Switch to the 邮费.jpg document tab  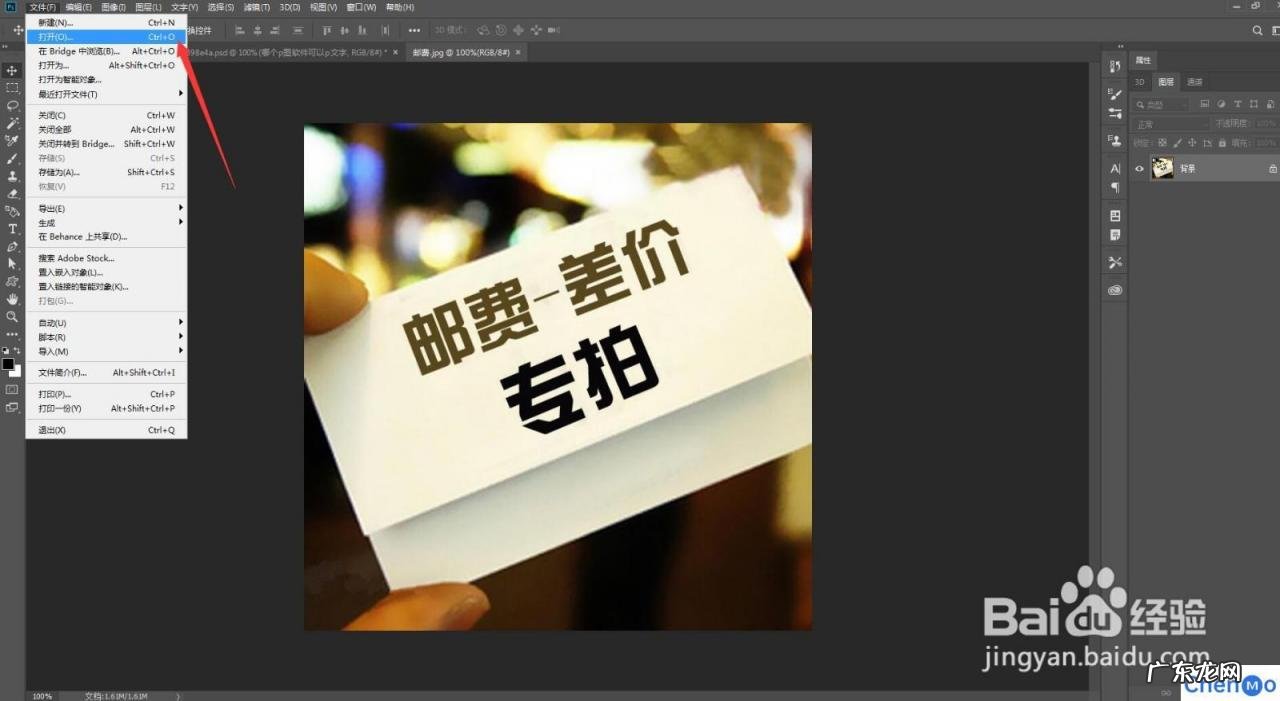coord(460,52)
